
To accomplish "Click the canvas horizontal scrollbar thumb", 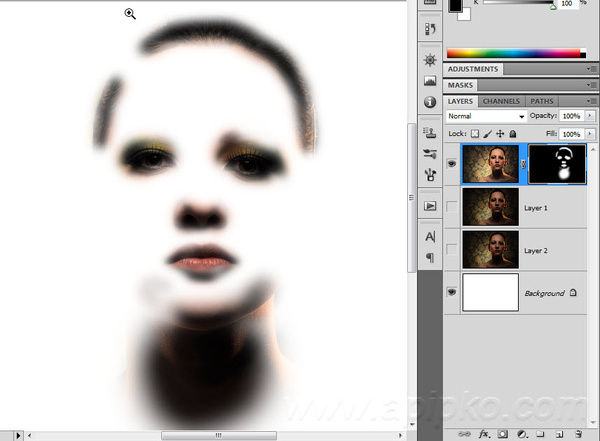I will [x=218, y=435].
